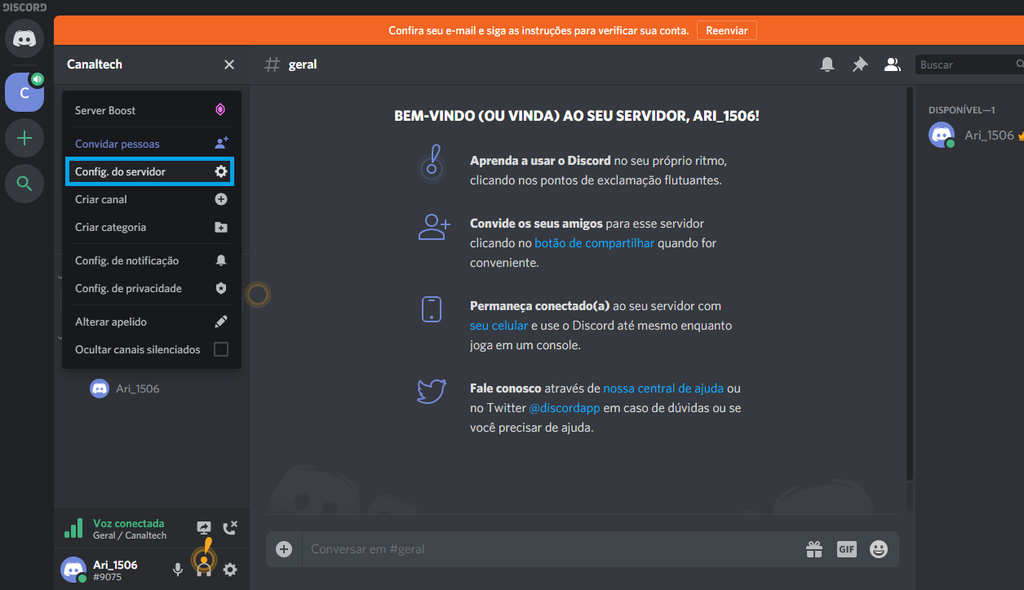1024x590 pixels.
Task: Click the chat area vertical scrollbar
Action: 909,284
